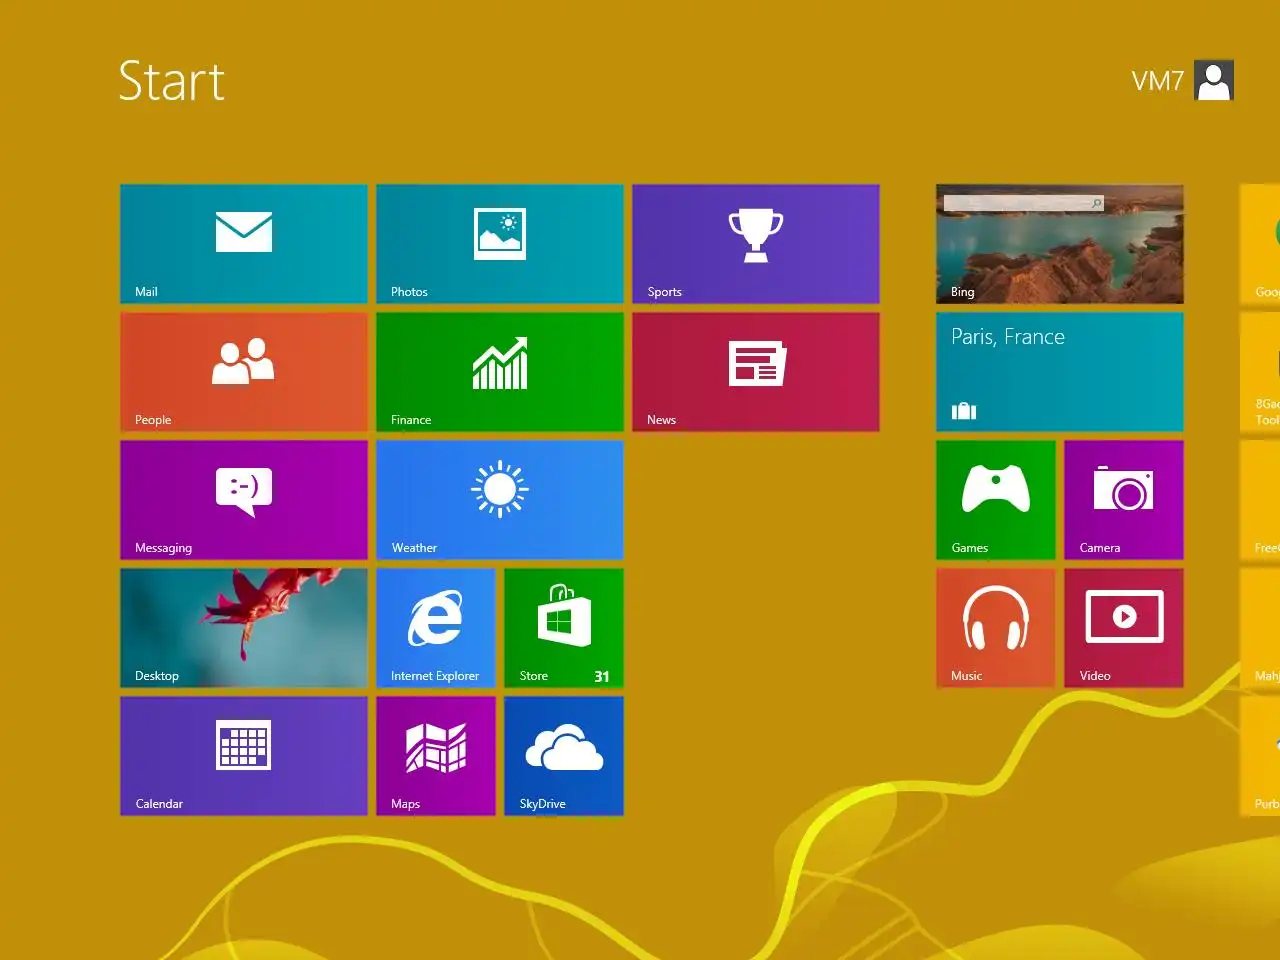Launch the Video tile

pyautogui.click(x=1124, y=628)
